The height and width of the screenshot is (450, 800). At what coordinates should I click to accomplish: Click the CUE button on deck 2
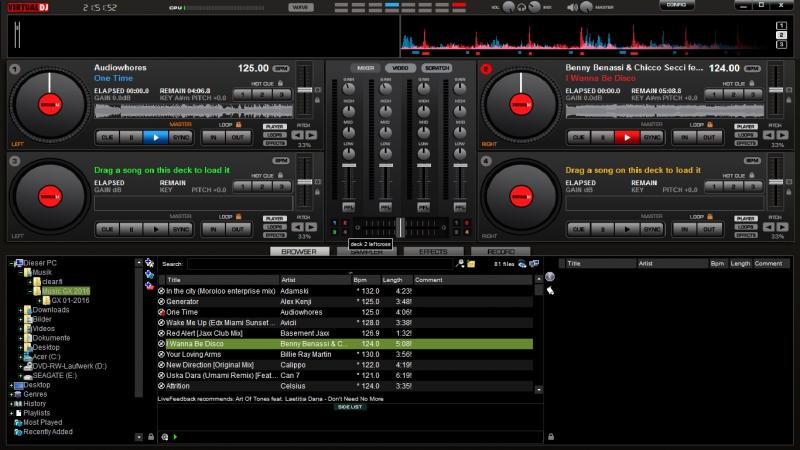point(578,137)
